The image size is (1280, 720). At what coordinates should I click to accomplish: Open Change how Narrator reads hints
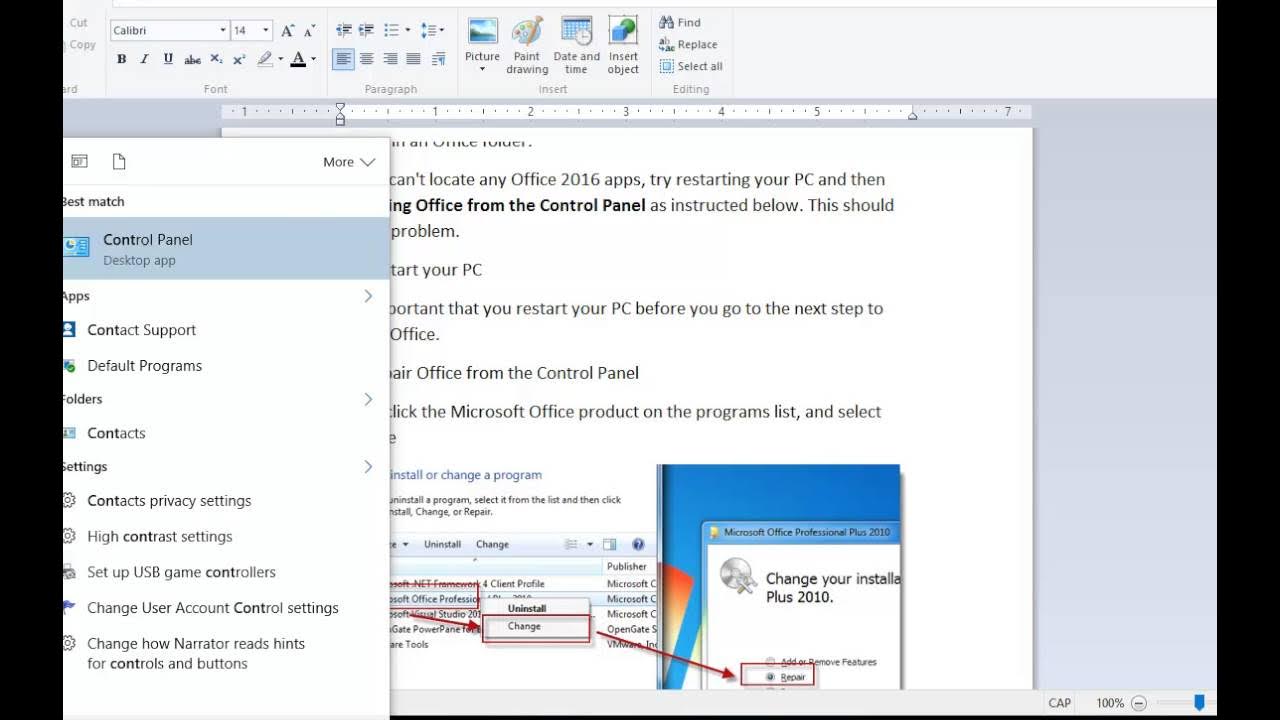226,653
